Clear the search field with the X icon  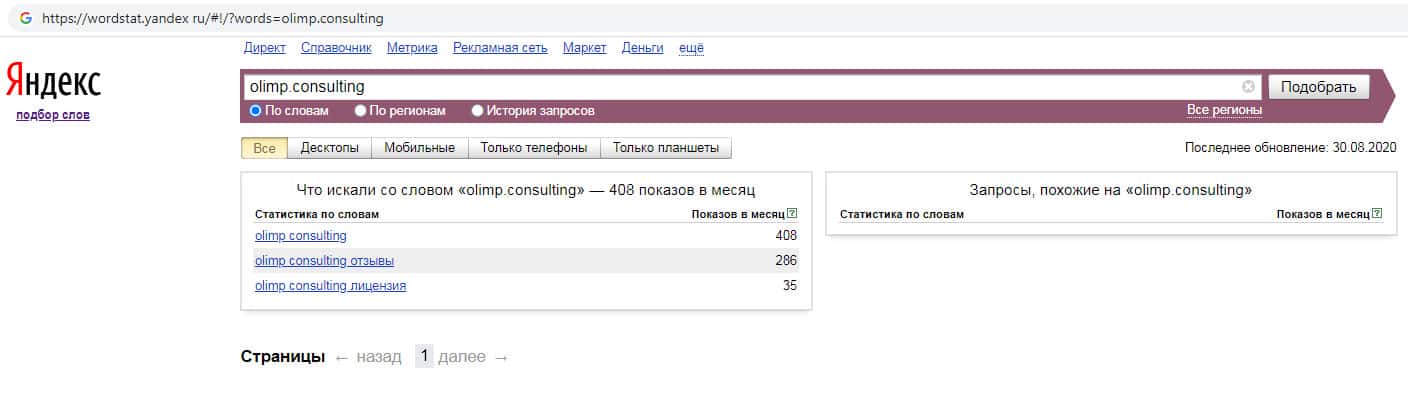tap(1248, 87)
